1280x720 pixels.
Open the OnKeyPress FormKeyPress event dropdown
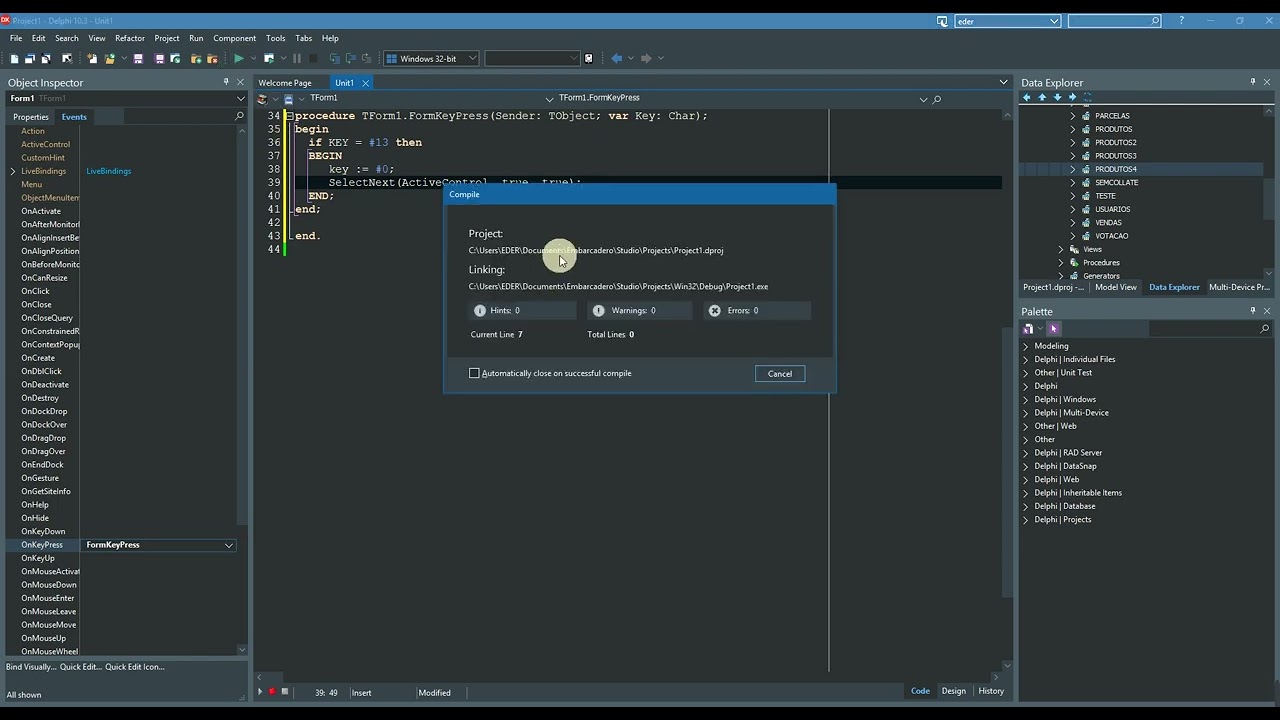click(229, 545)
